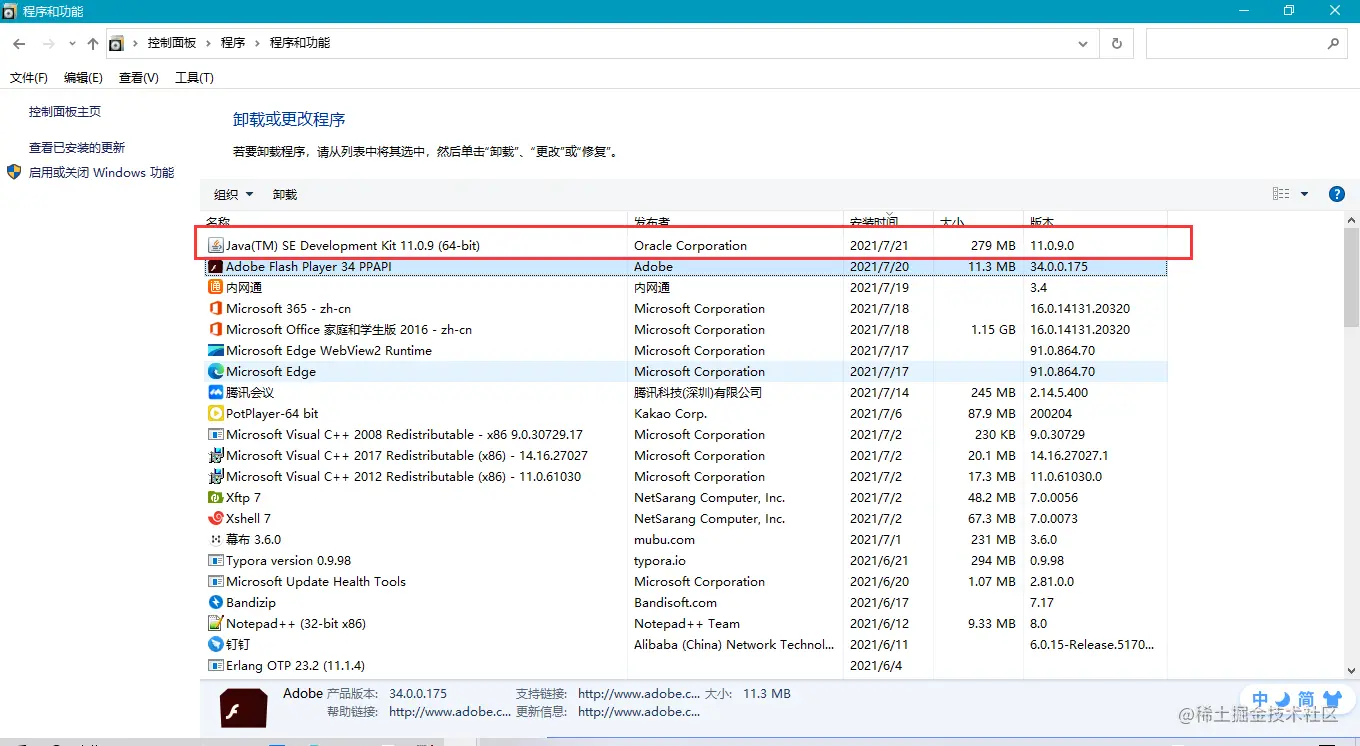Click the 内网通 program icon

pos(215,288)
